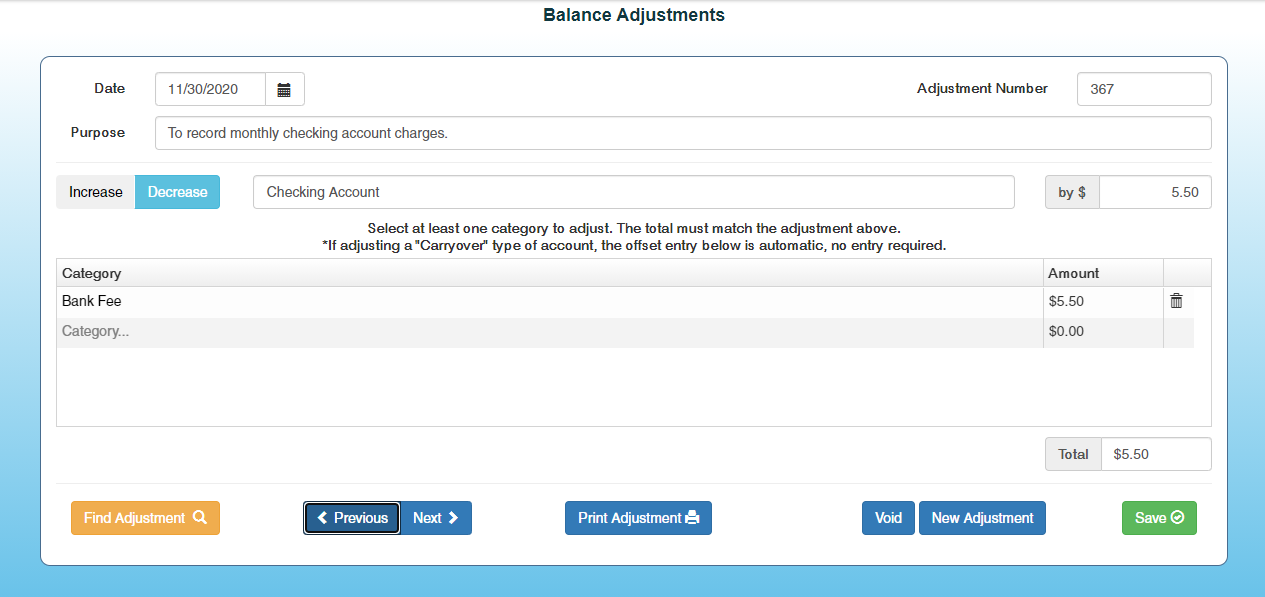Select the Decrease toggle option
The width and height of the screenshot is (1265, 597).
(177, 192)
